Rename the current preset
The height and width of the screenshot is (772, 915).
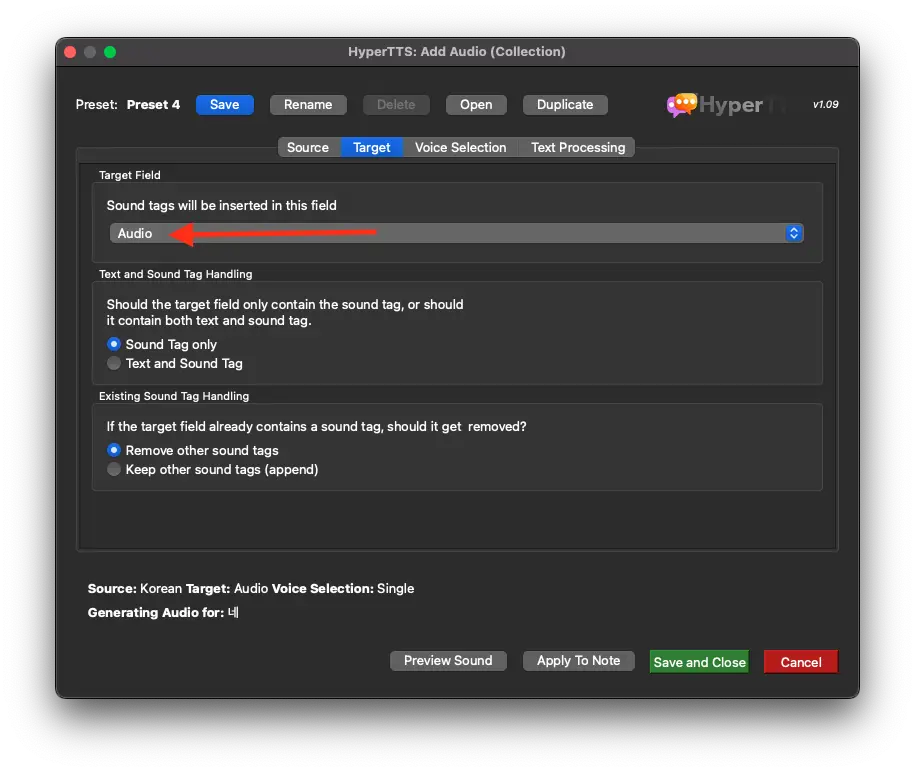coord(308,104)
